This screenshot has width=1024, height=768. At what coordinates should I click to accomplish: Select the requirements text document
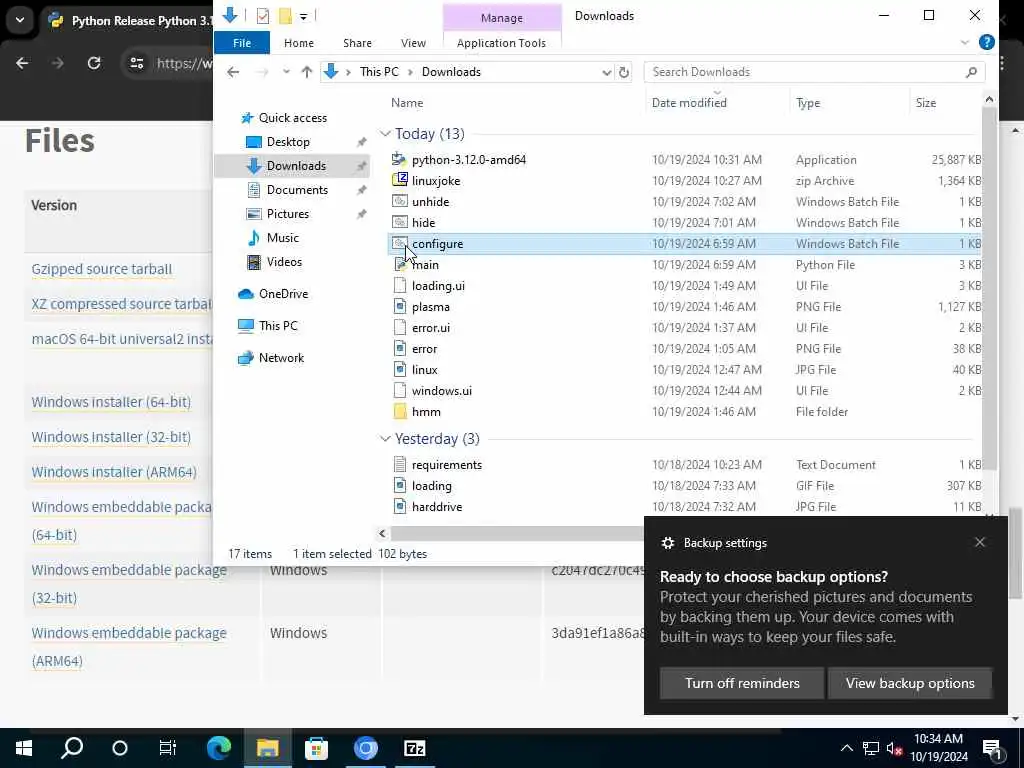447,464
